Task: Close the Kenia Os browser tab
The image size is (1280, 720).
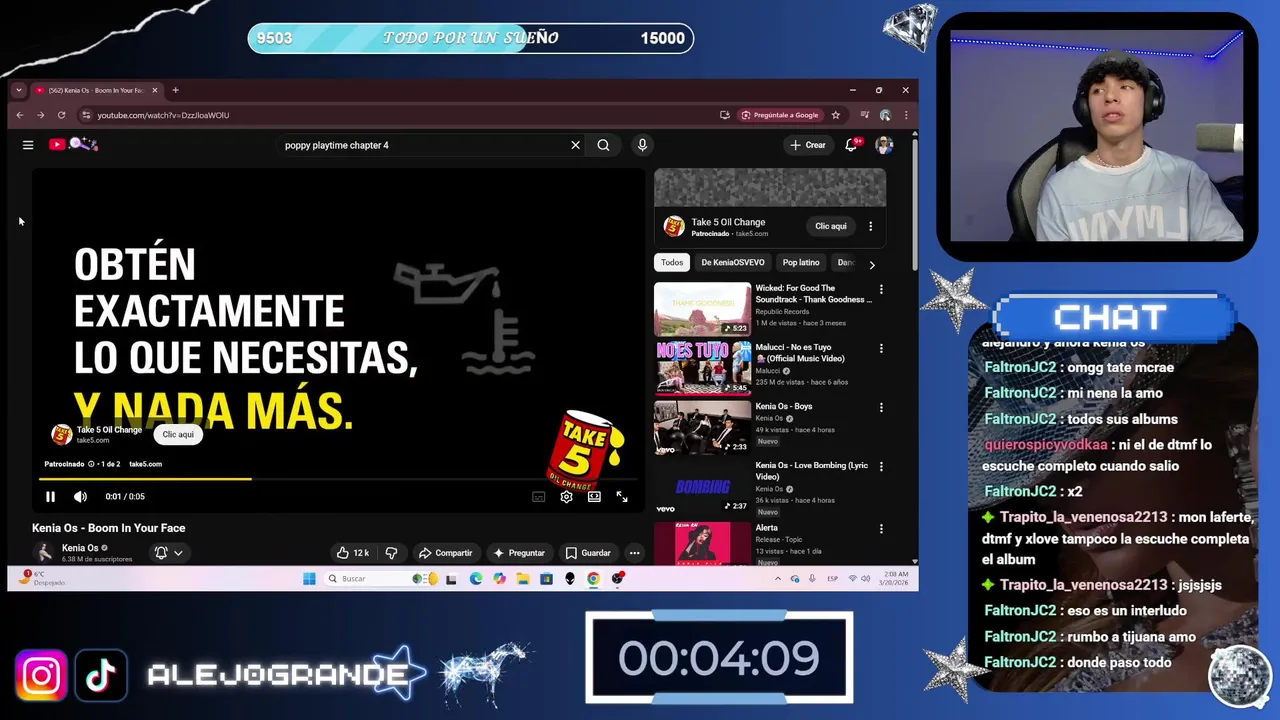Action: tap(155, 90)
